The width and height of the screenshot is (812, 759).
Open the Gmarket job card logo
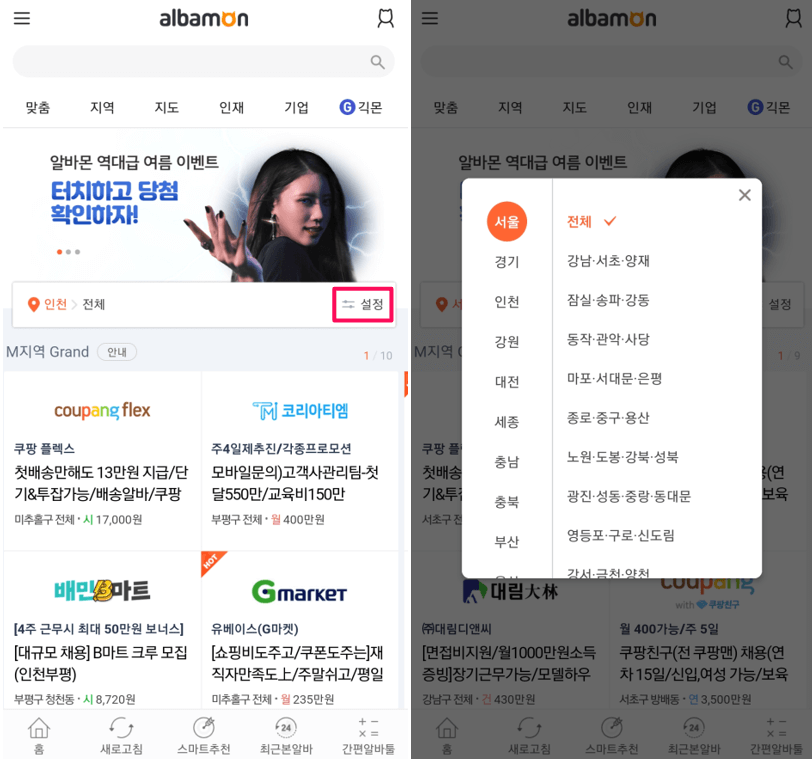pos(299,592)
